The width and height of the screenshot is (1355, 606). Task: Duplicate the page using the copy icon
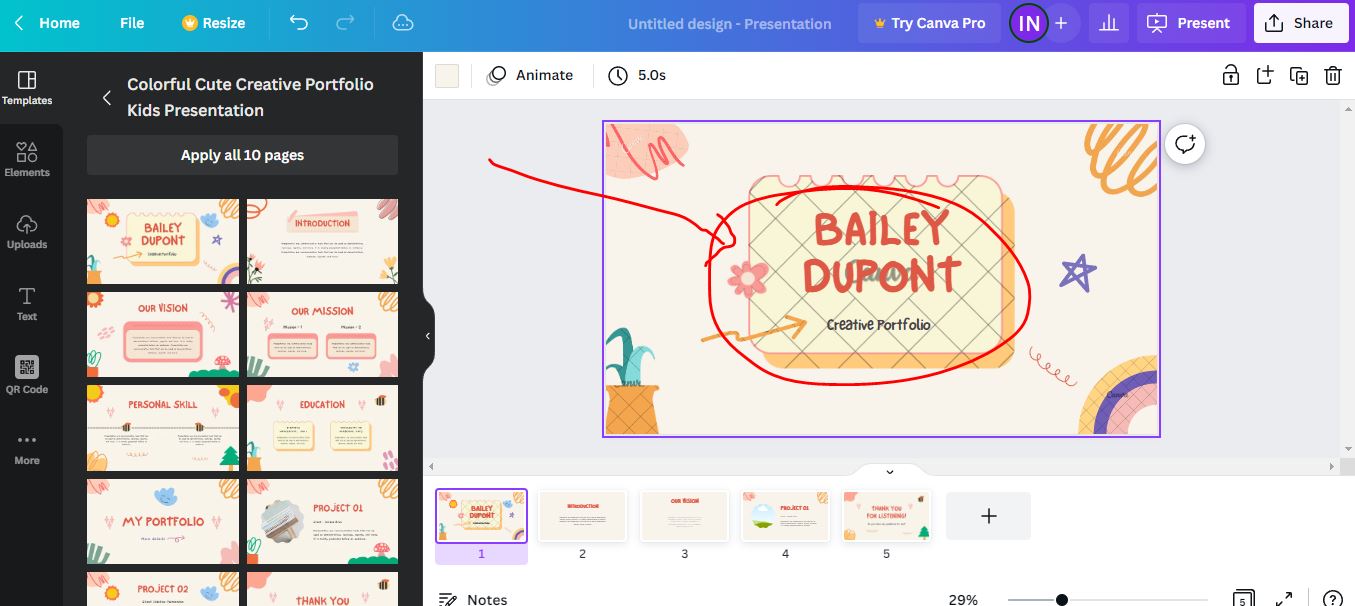(1298, 75)
